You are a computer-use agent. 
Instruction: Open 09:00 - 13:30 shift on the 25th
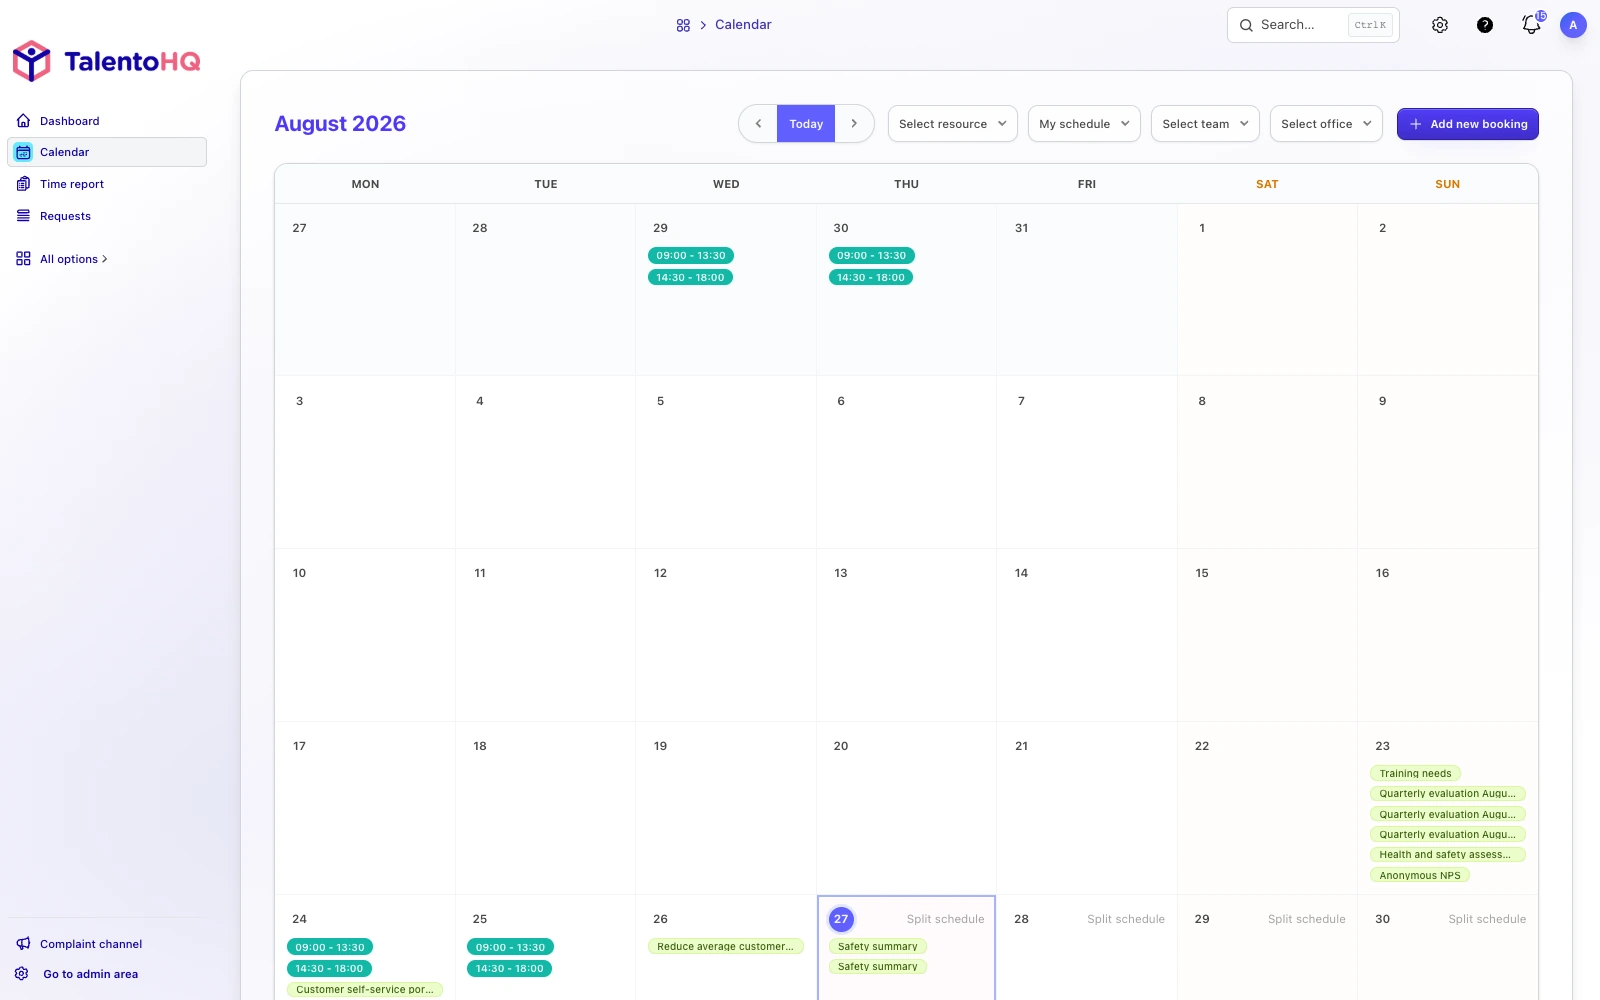pos(510,947)
